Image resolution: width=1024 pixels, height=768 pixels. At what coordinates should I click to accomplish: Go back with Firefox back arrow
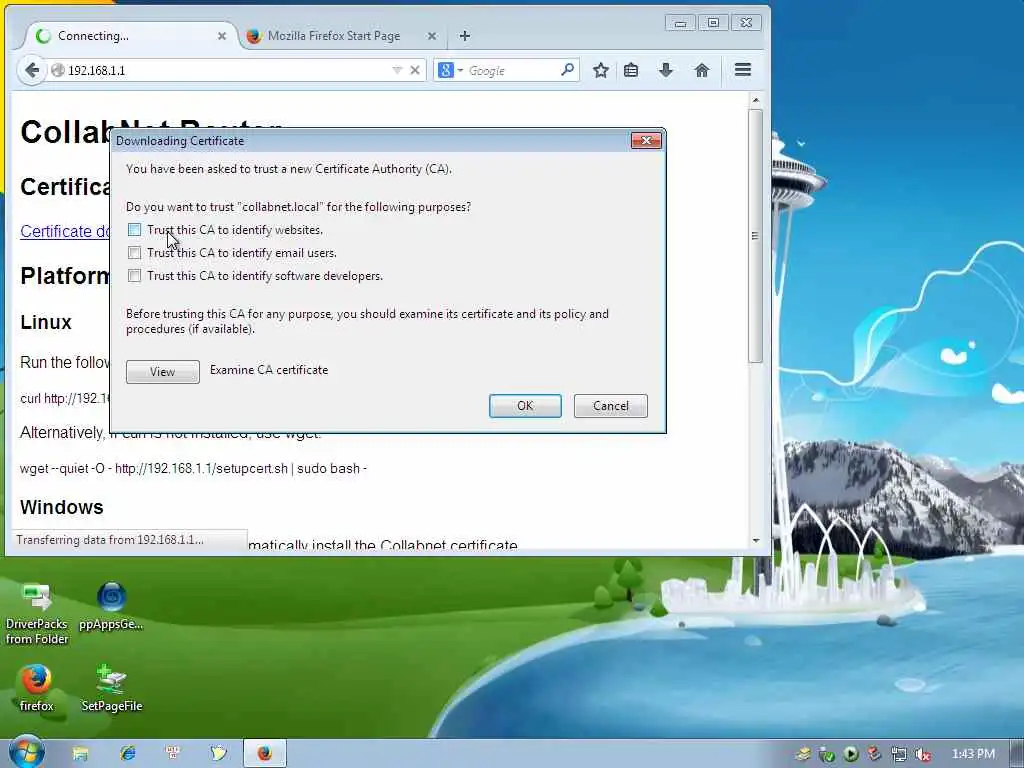[31, 70]
